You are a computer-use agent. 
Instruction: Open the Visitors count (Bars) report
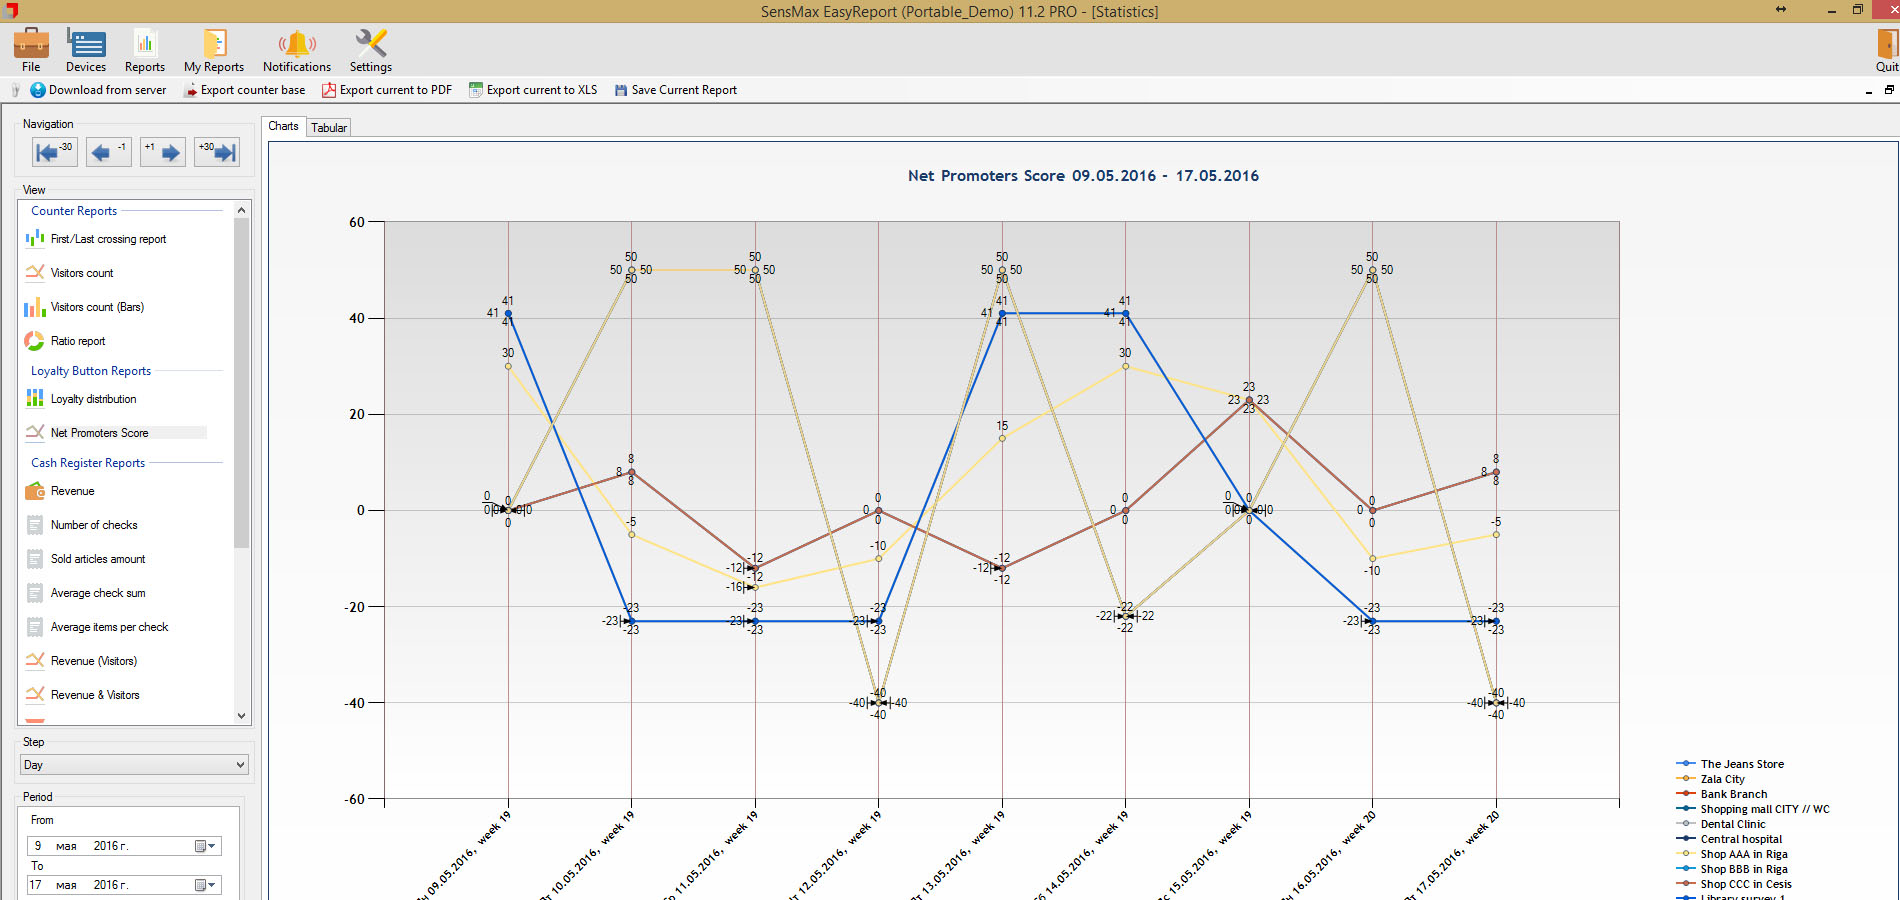click(x=97, y=307)
